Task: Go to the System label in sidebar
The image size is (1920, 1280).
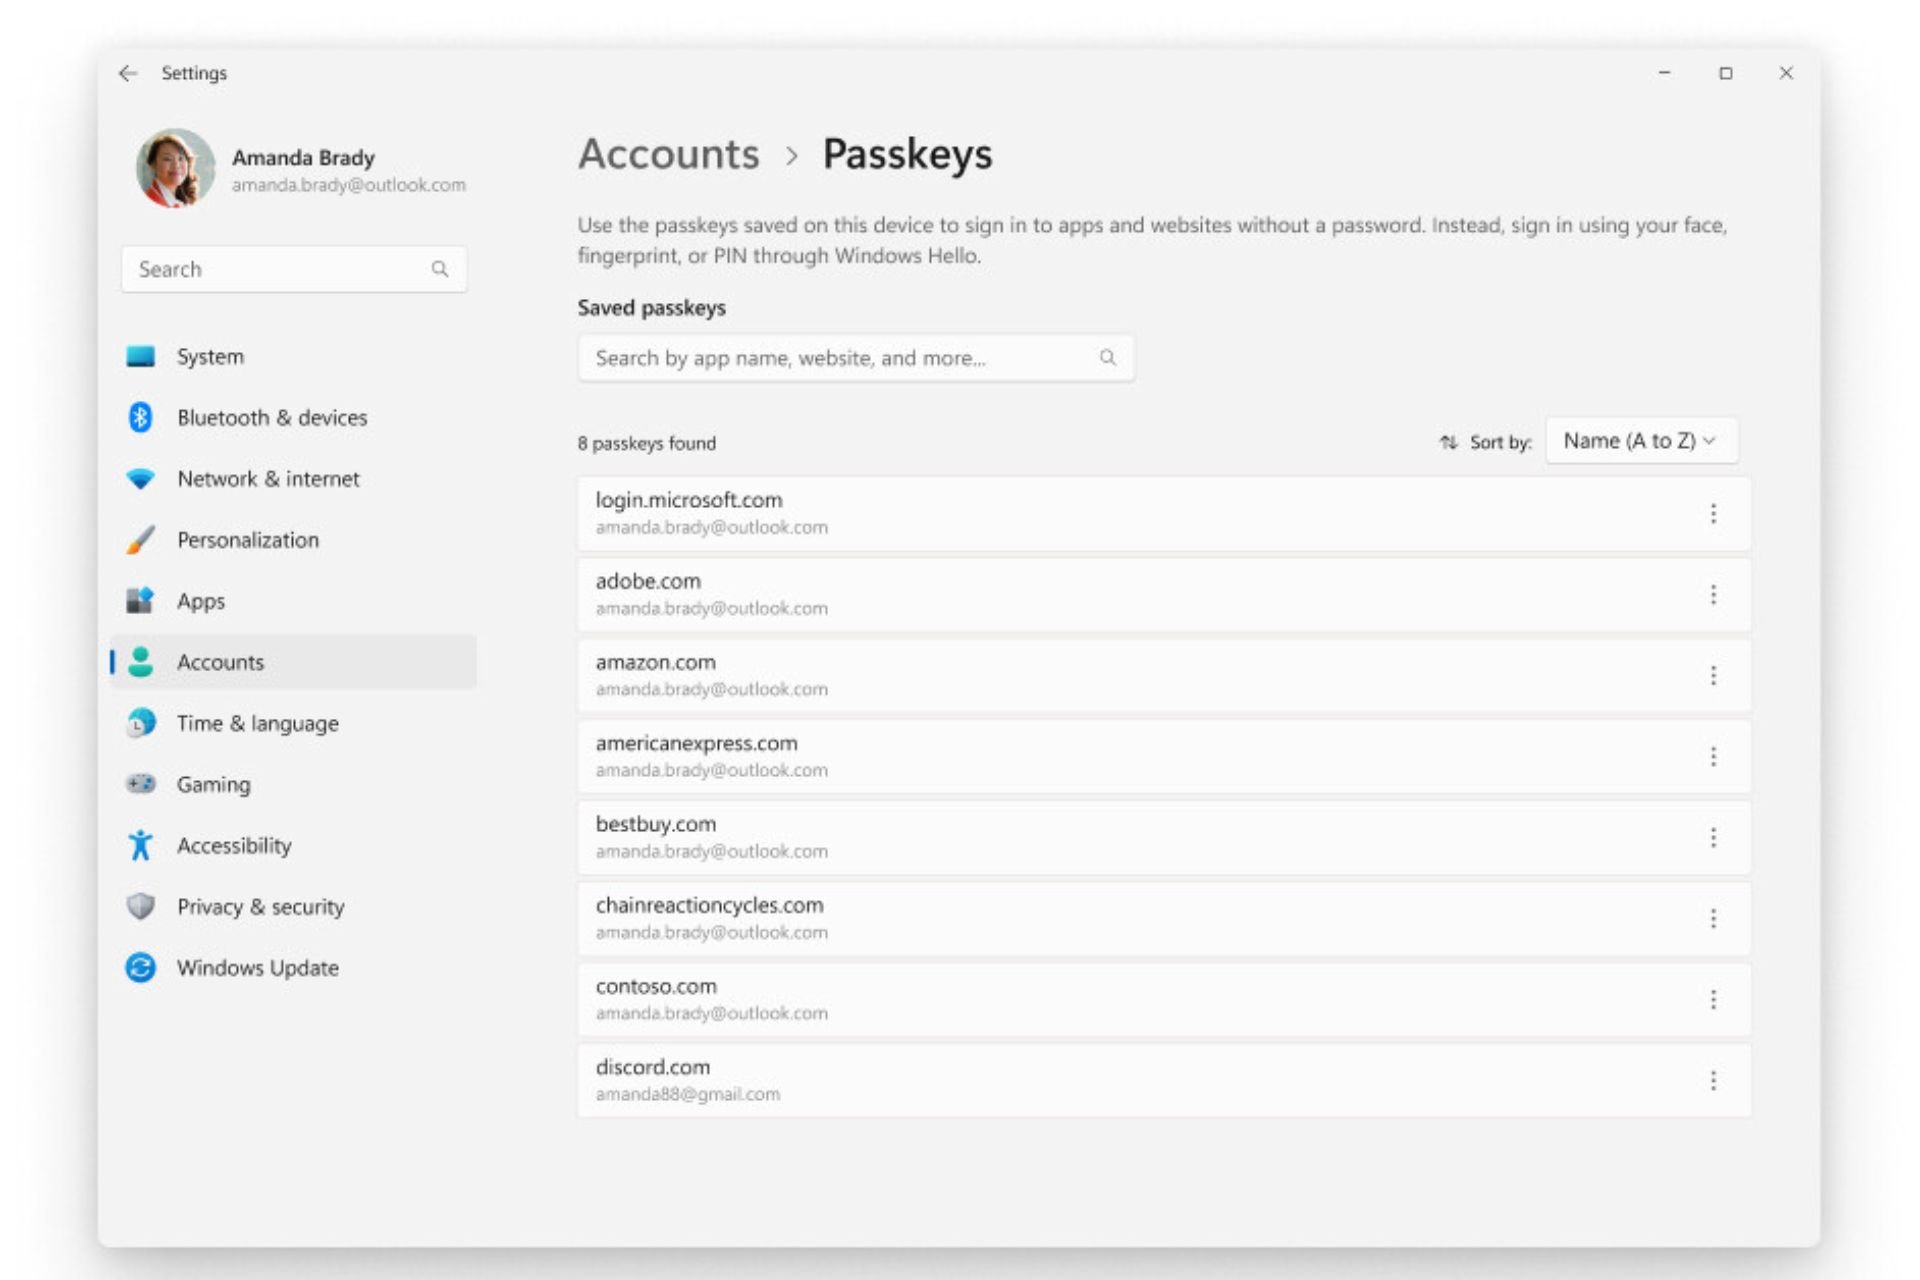Action: pos(210,357)
